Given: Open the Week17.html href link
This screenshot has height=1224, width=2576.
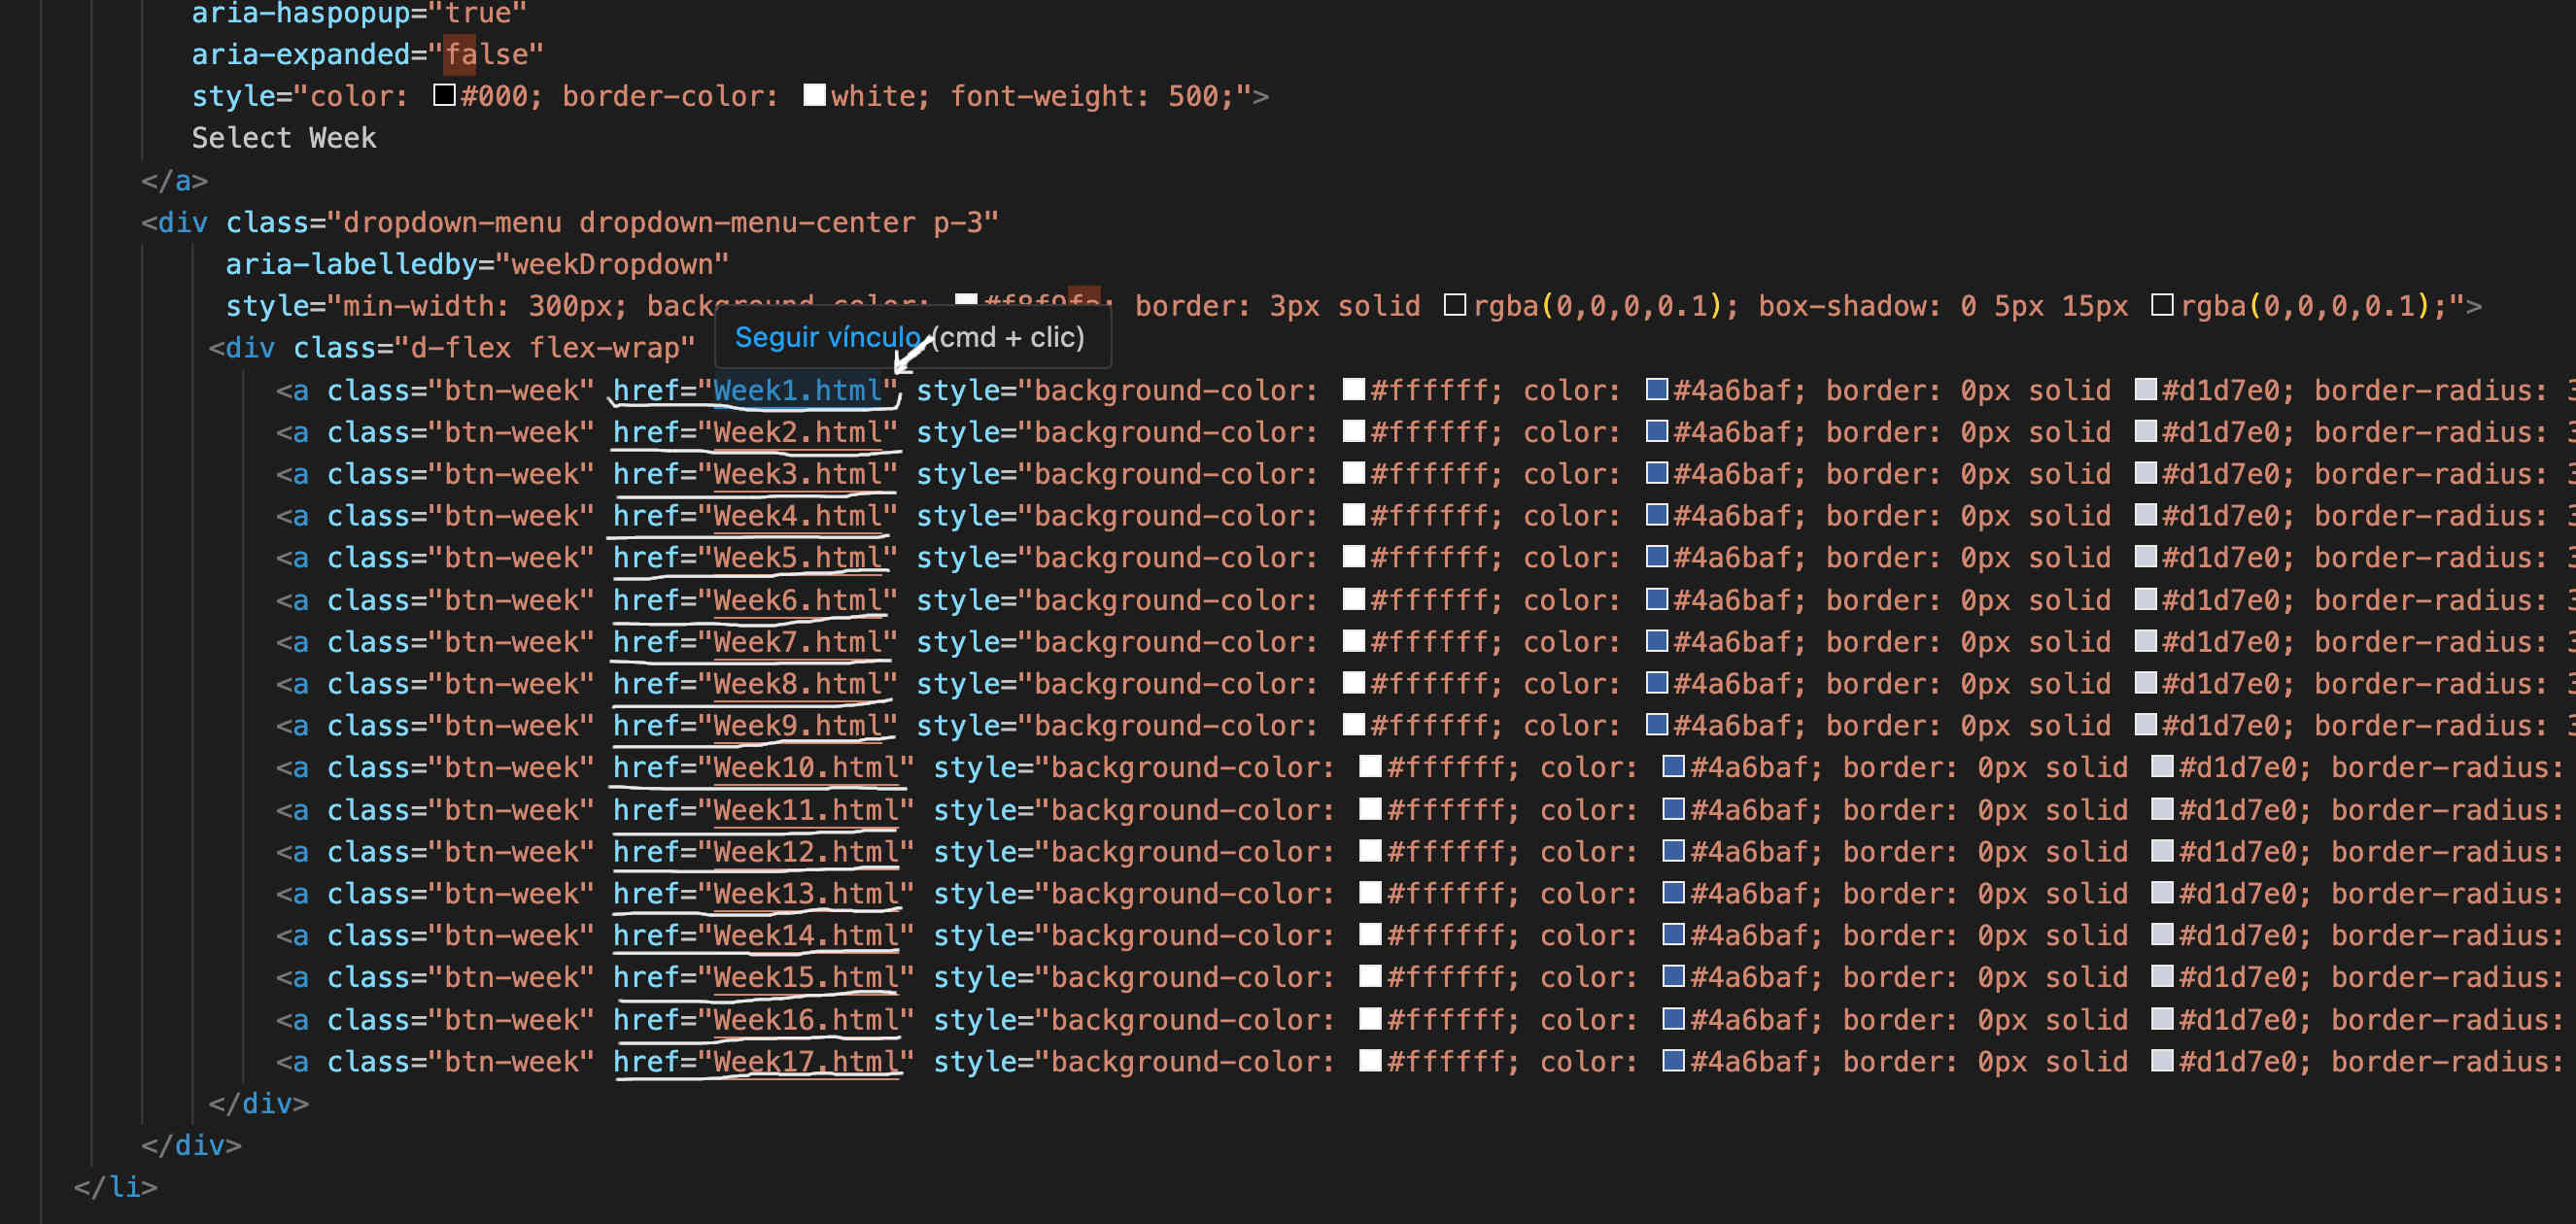Looking at the screenshot, I should pyautogui.click(x=806, y=1062).
